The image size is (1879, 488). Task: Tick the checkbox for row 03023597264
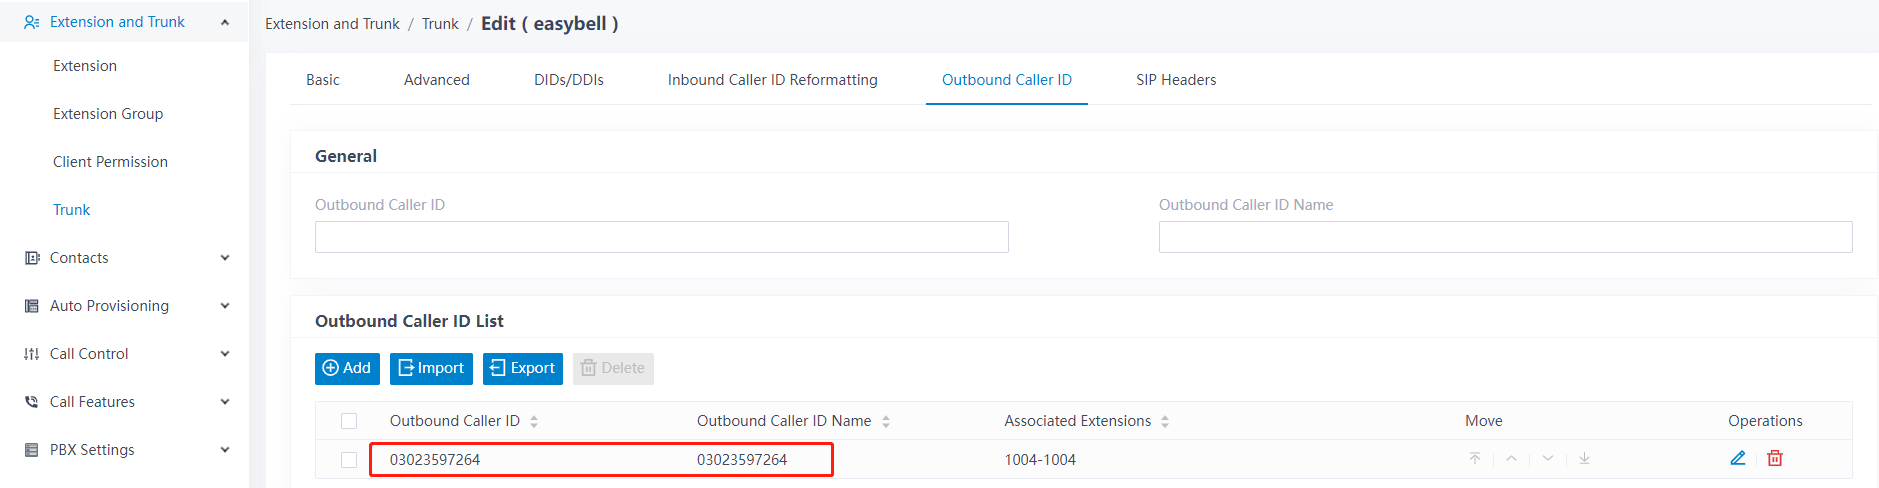click(x=349, y=460)
